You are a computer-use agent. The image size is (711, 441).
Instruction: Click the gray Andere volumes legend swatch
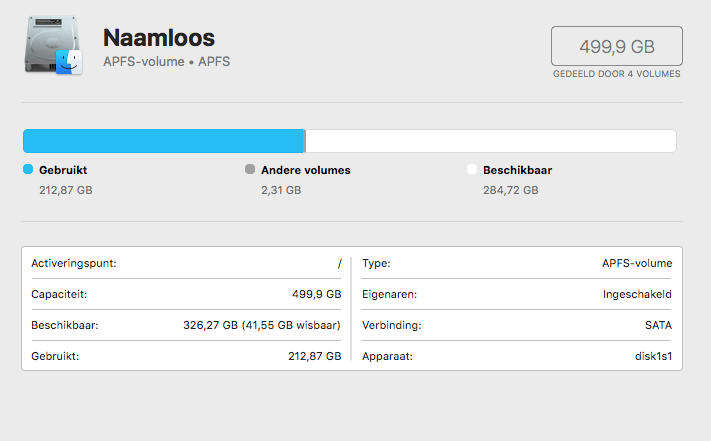coord(250,169)
